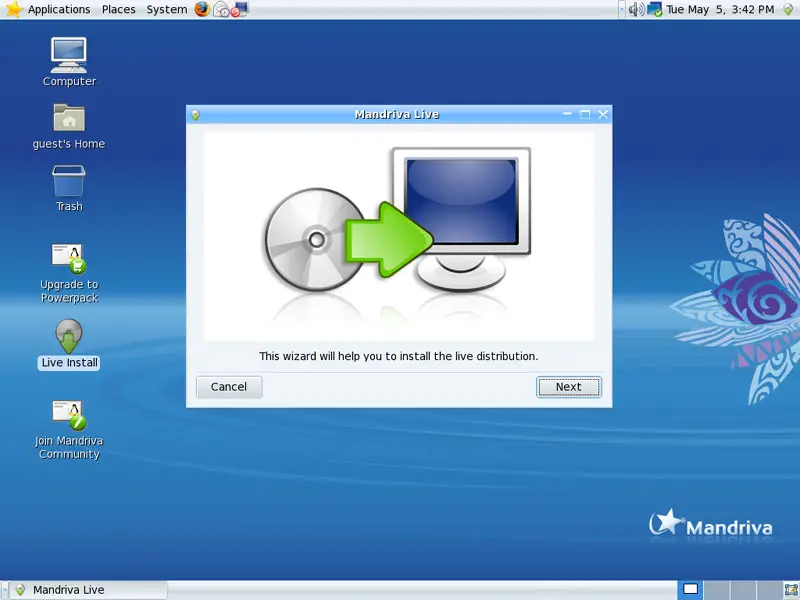Select the Upgrade to Powerpack icon
Viewport: 800px width, 600px height.
click(x=69, y=273)
